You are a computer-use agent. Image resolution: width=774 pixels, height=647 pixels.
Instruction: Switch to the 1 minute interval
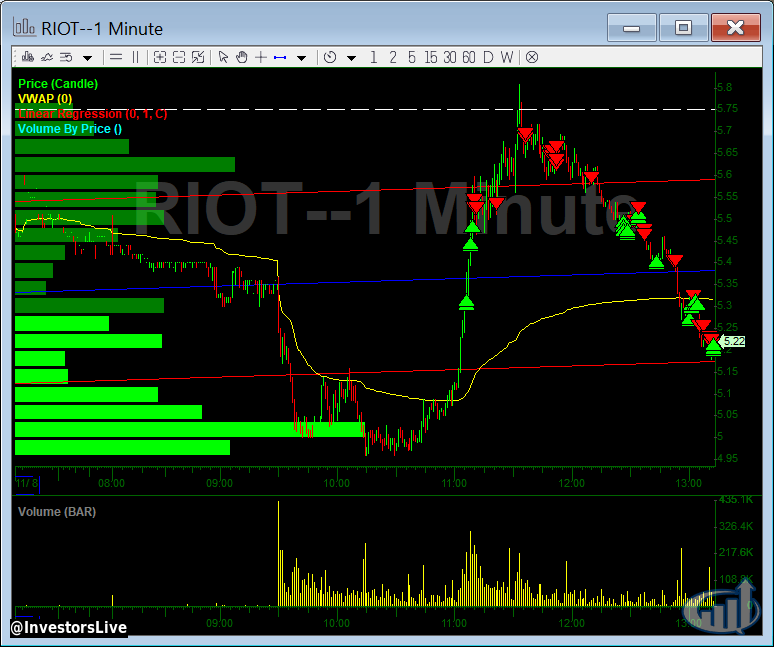click(374, 58)
